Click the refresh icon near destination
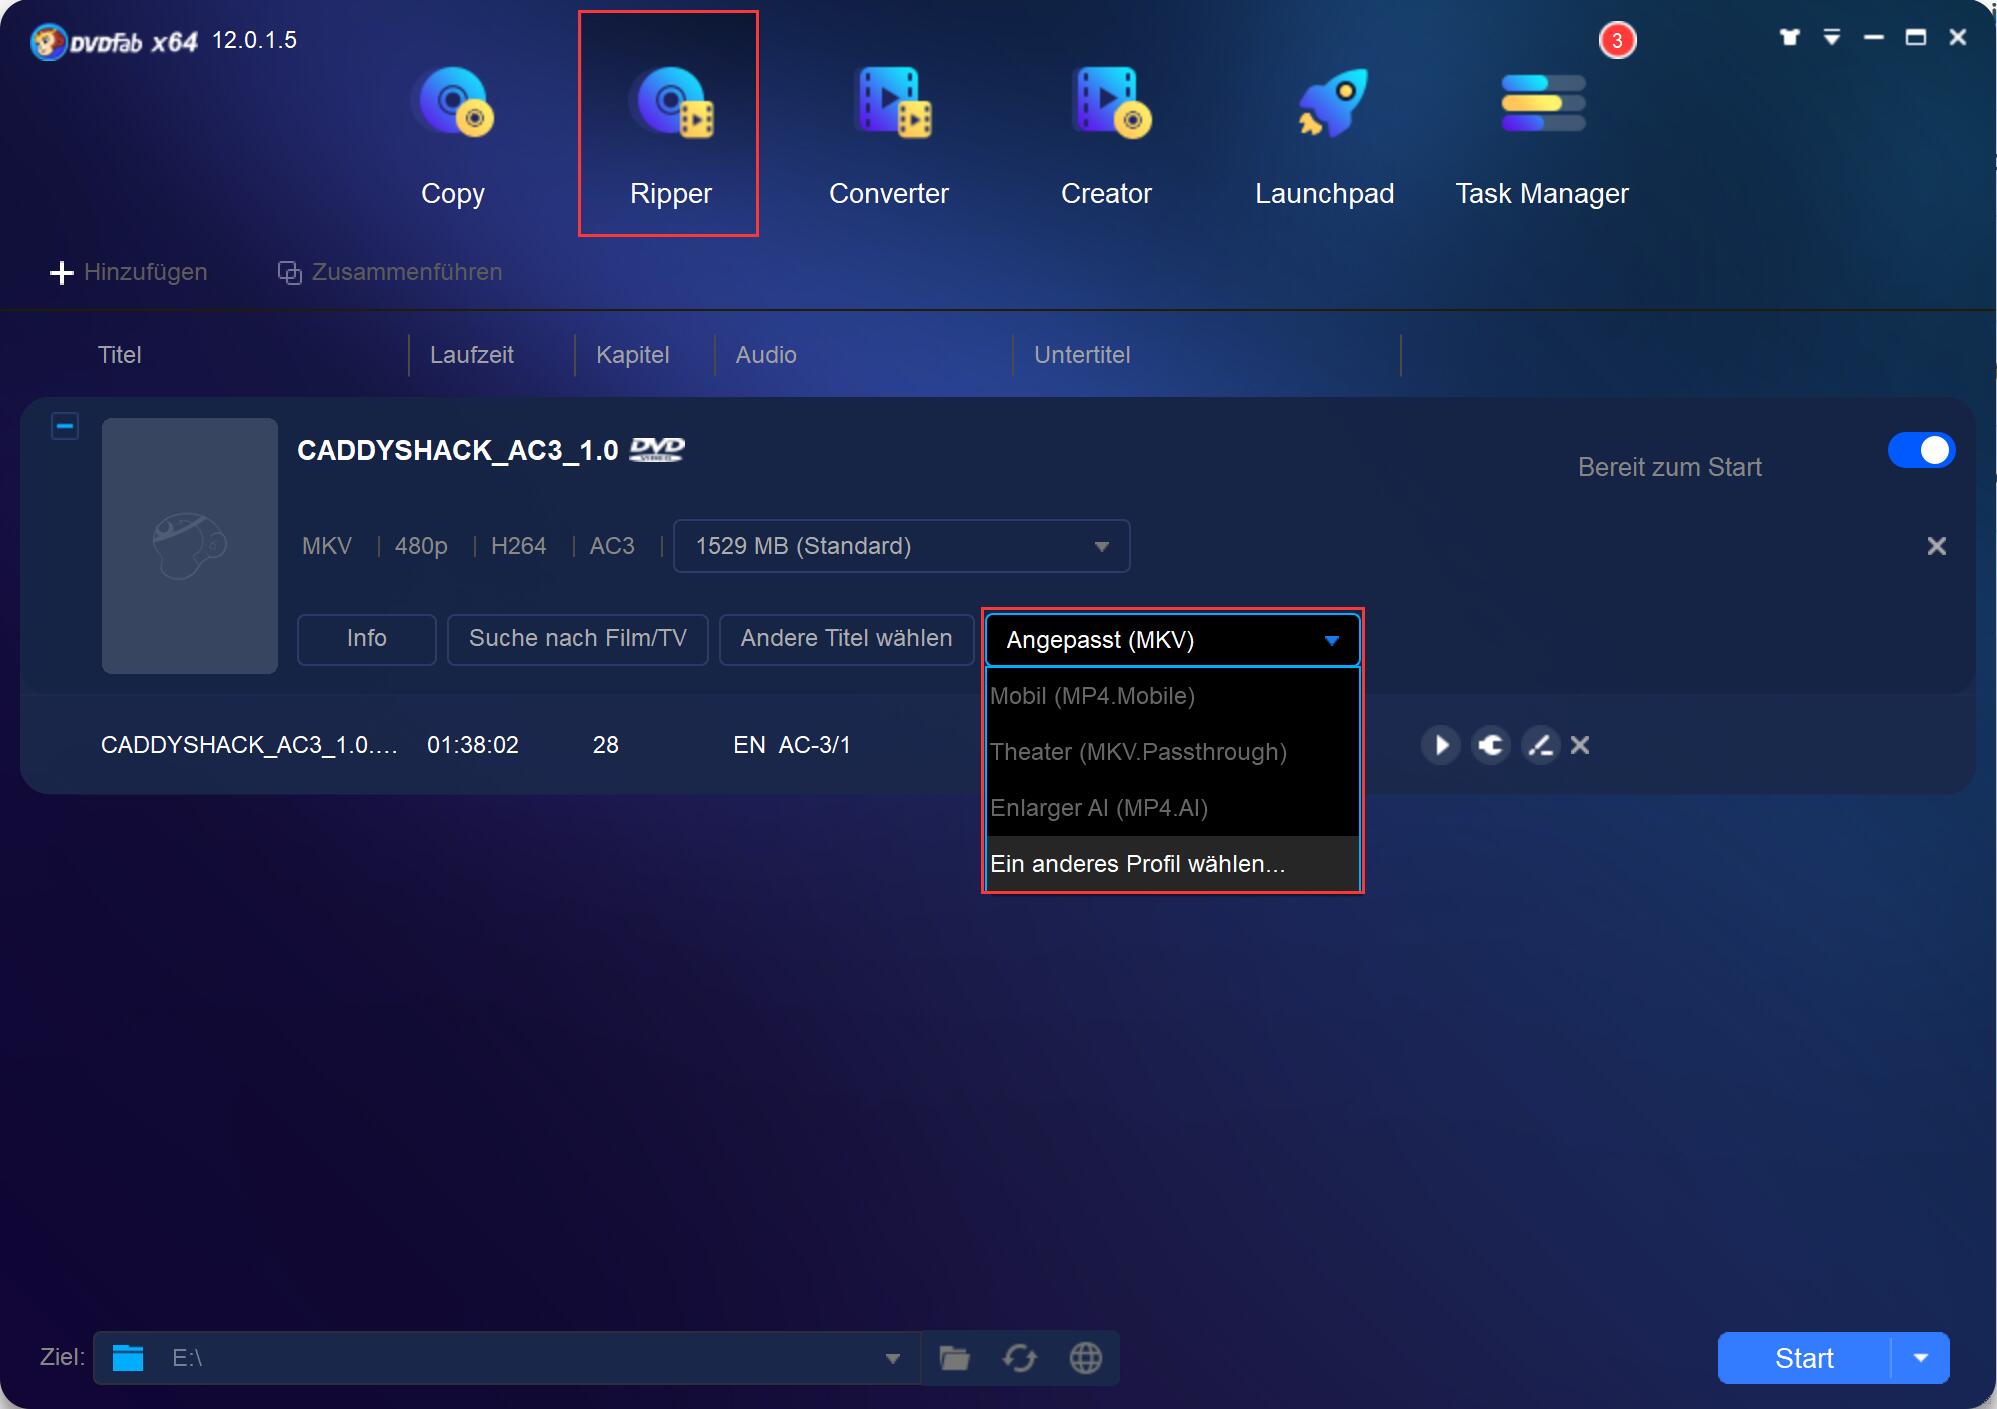The image size is (1997, 1409). [x=1020, y=1358]
